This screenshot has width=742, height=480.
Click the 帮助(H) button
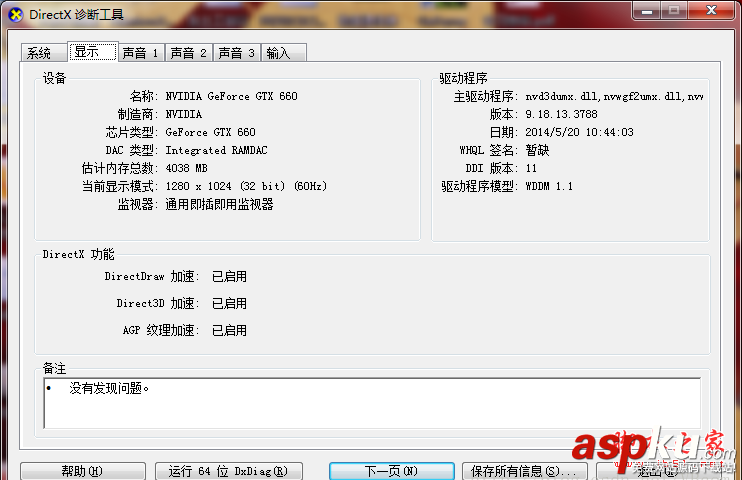(x=83, y=471)
